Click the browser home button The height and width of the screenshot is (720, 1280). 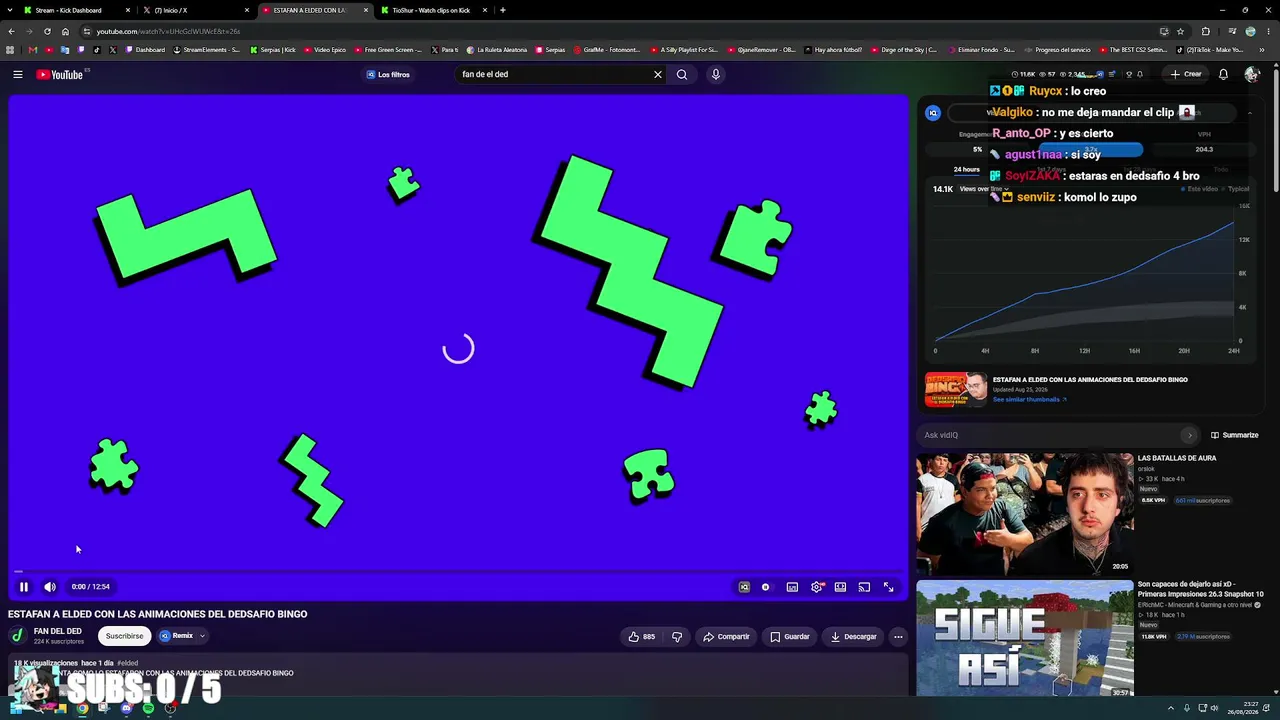click(x=66, y=31)
